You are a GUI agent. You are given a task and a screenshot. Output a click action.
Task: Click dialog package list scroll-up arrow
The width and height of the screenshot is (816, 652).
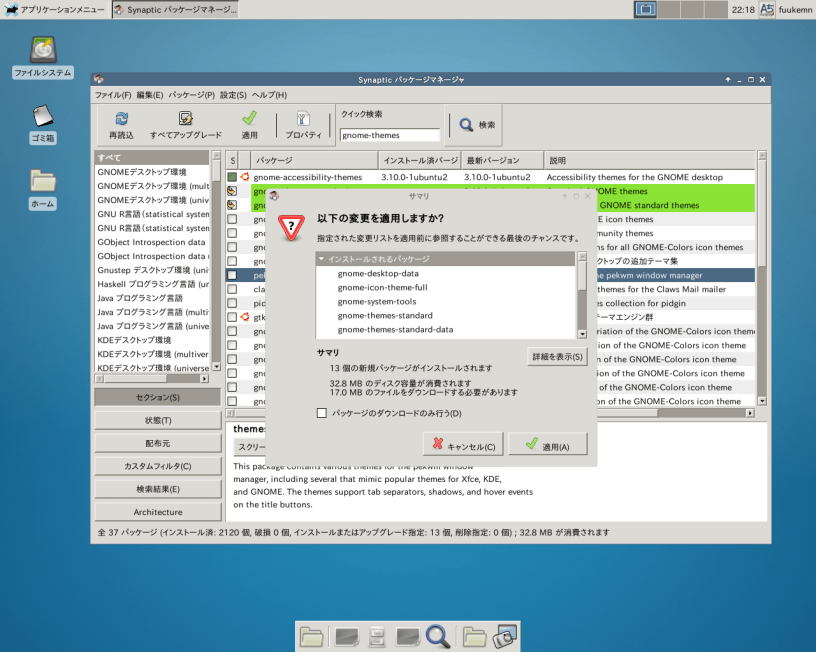point(582,257)
